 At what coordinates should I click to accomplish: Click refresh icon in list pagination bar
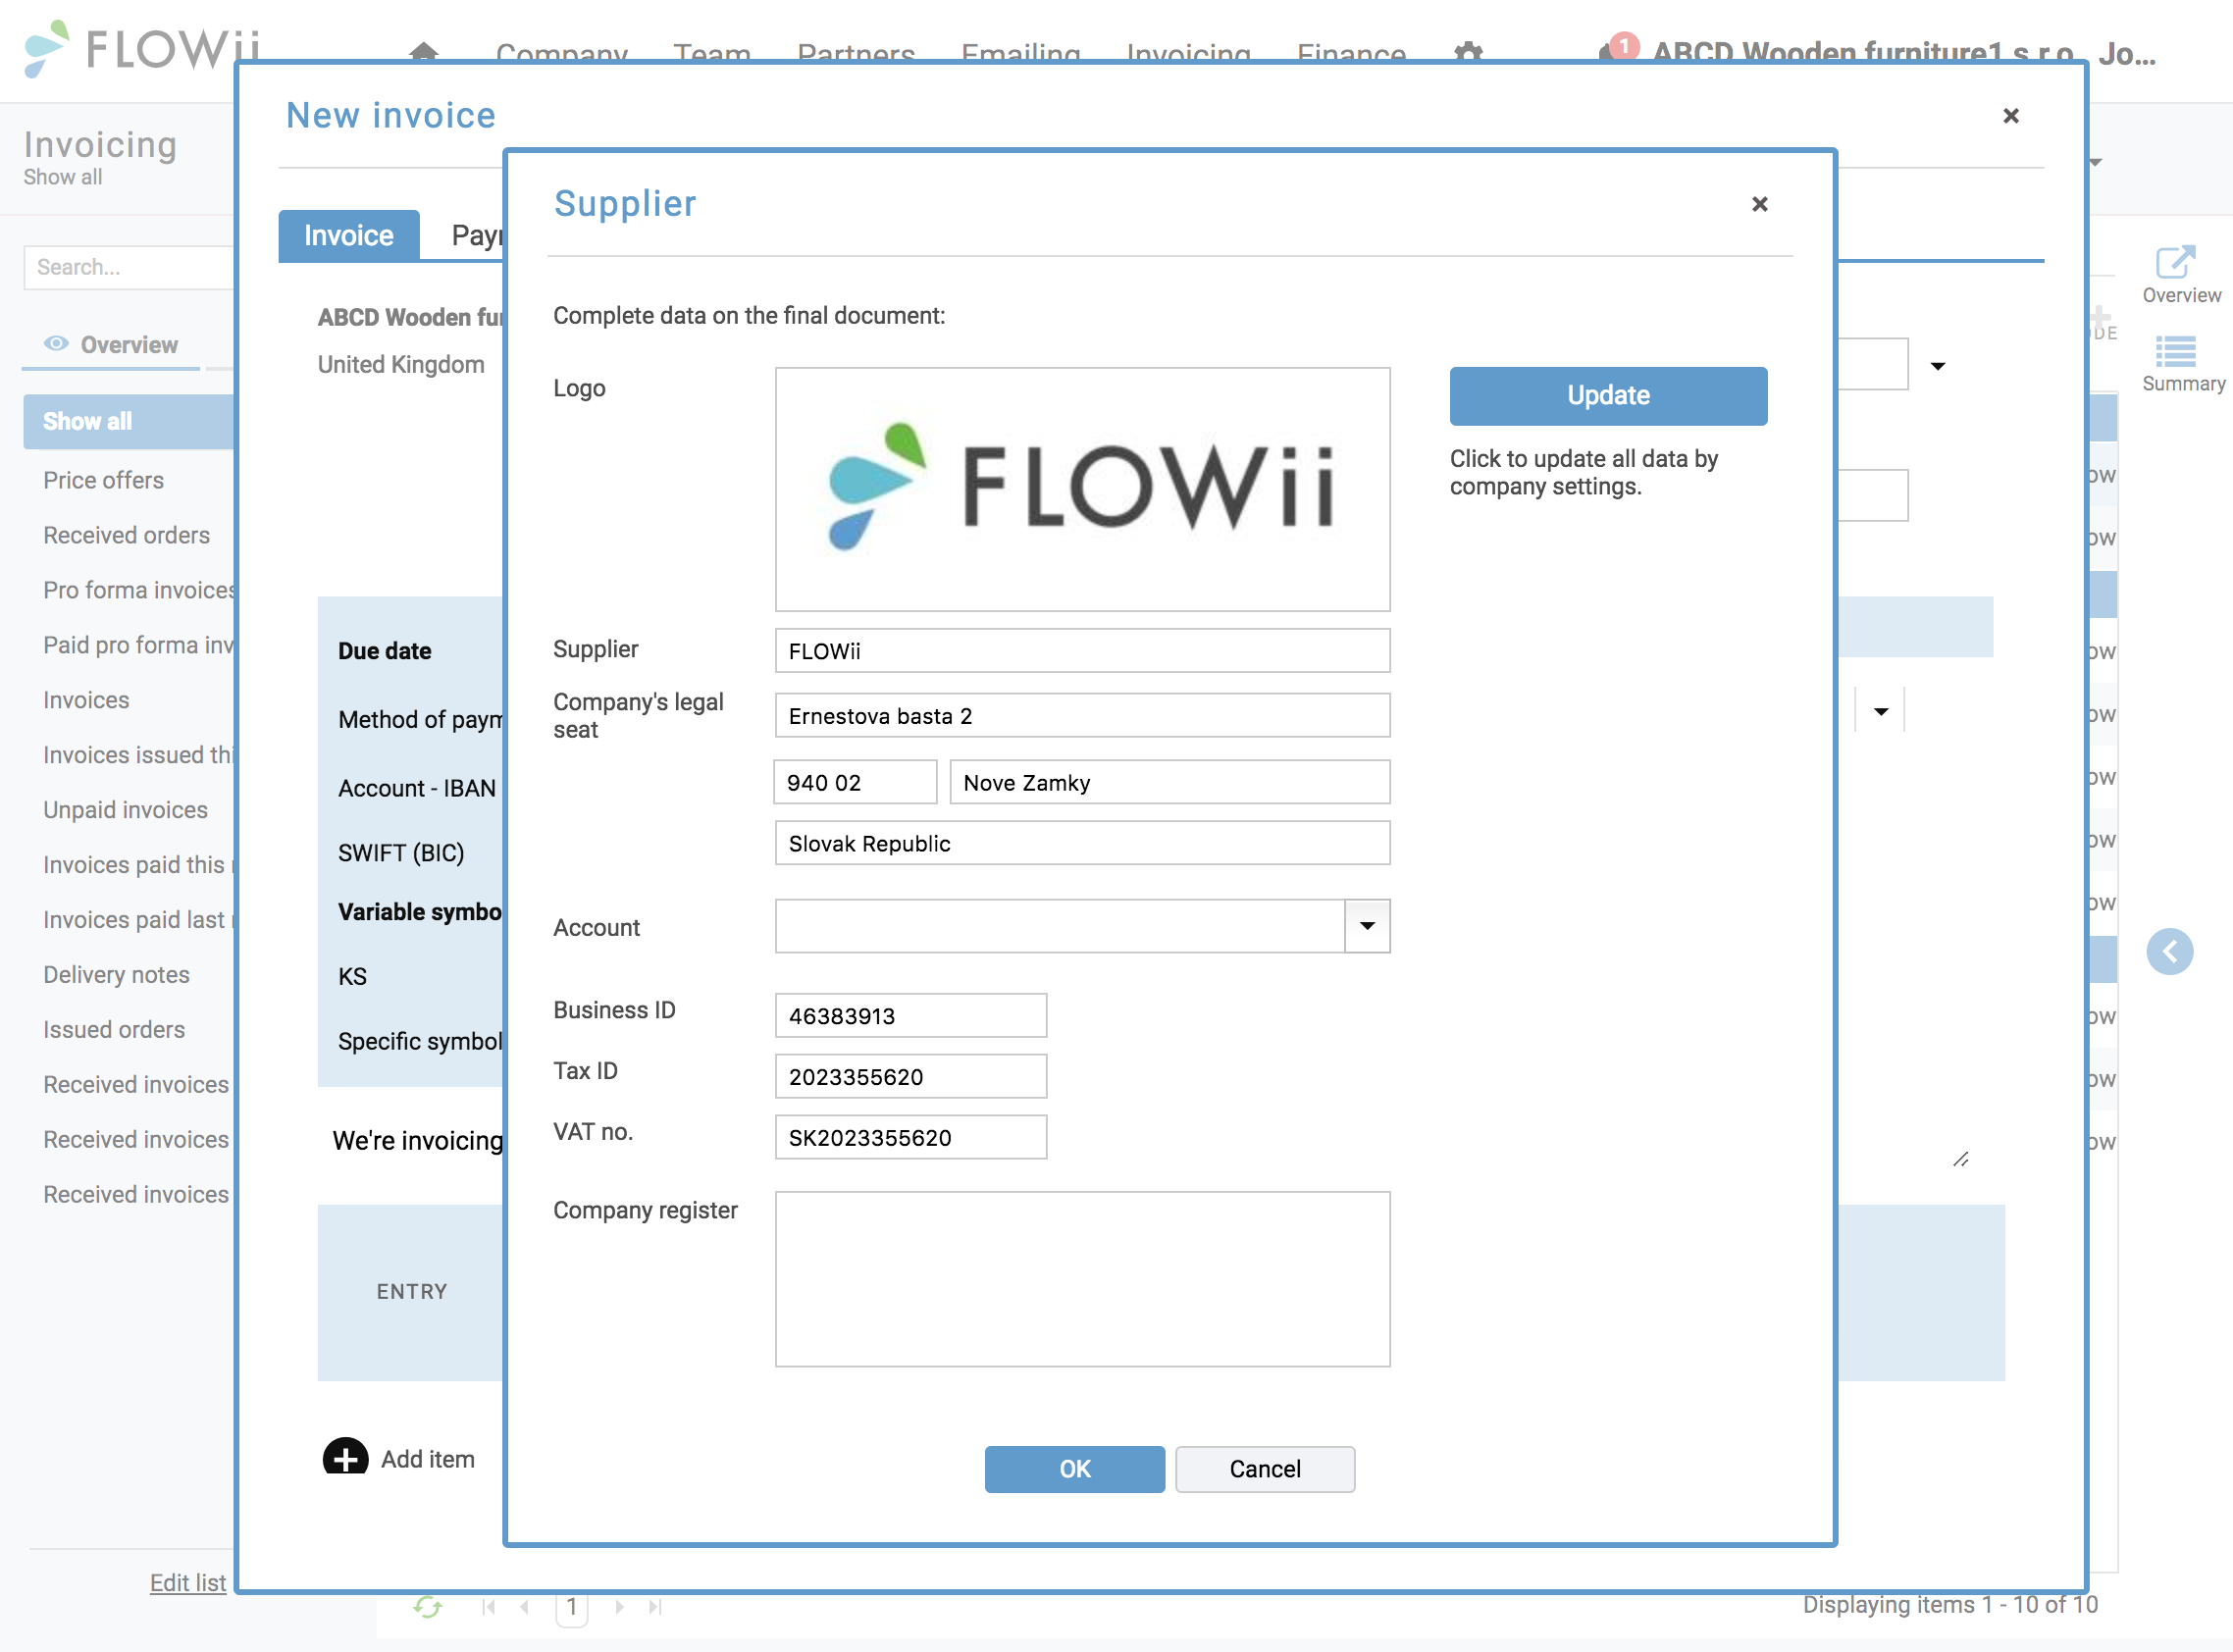point(427,1606)
